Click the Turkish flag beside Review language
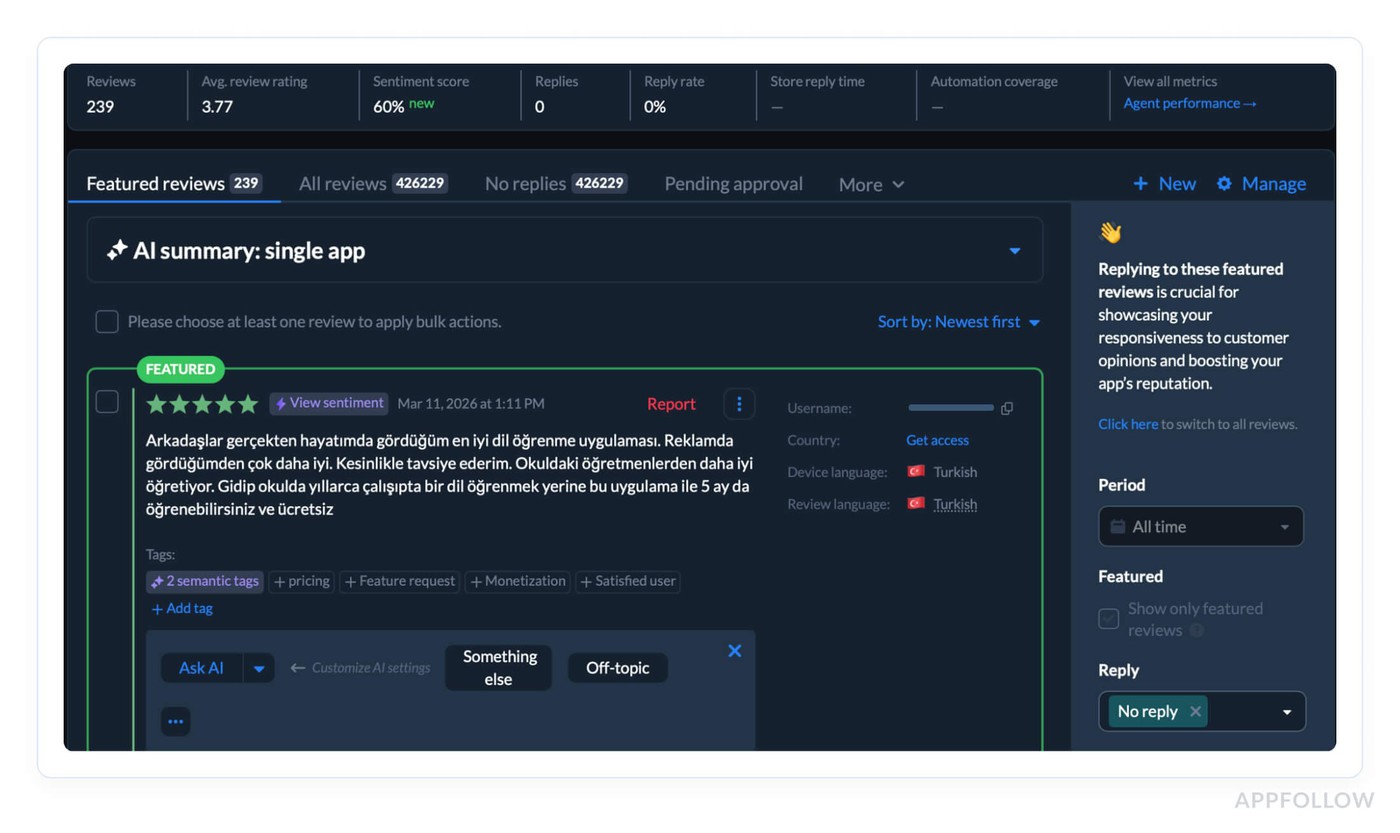 click(x=916, y=504)
